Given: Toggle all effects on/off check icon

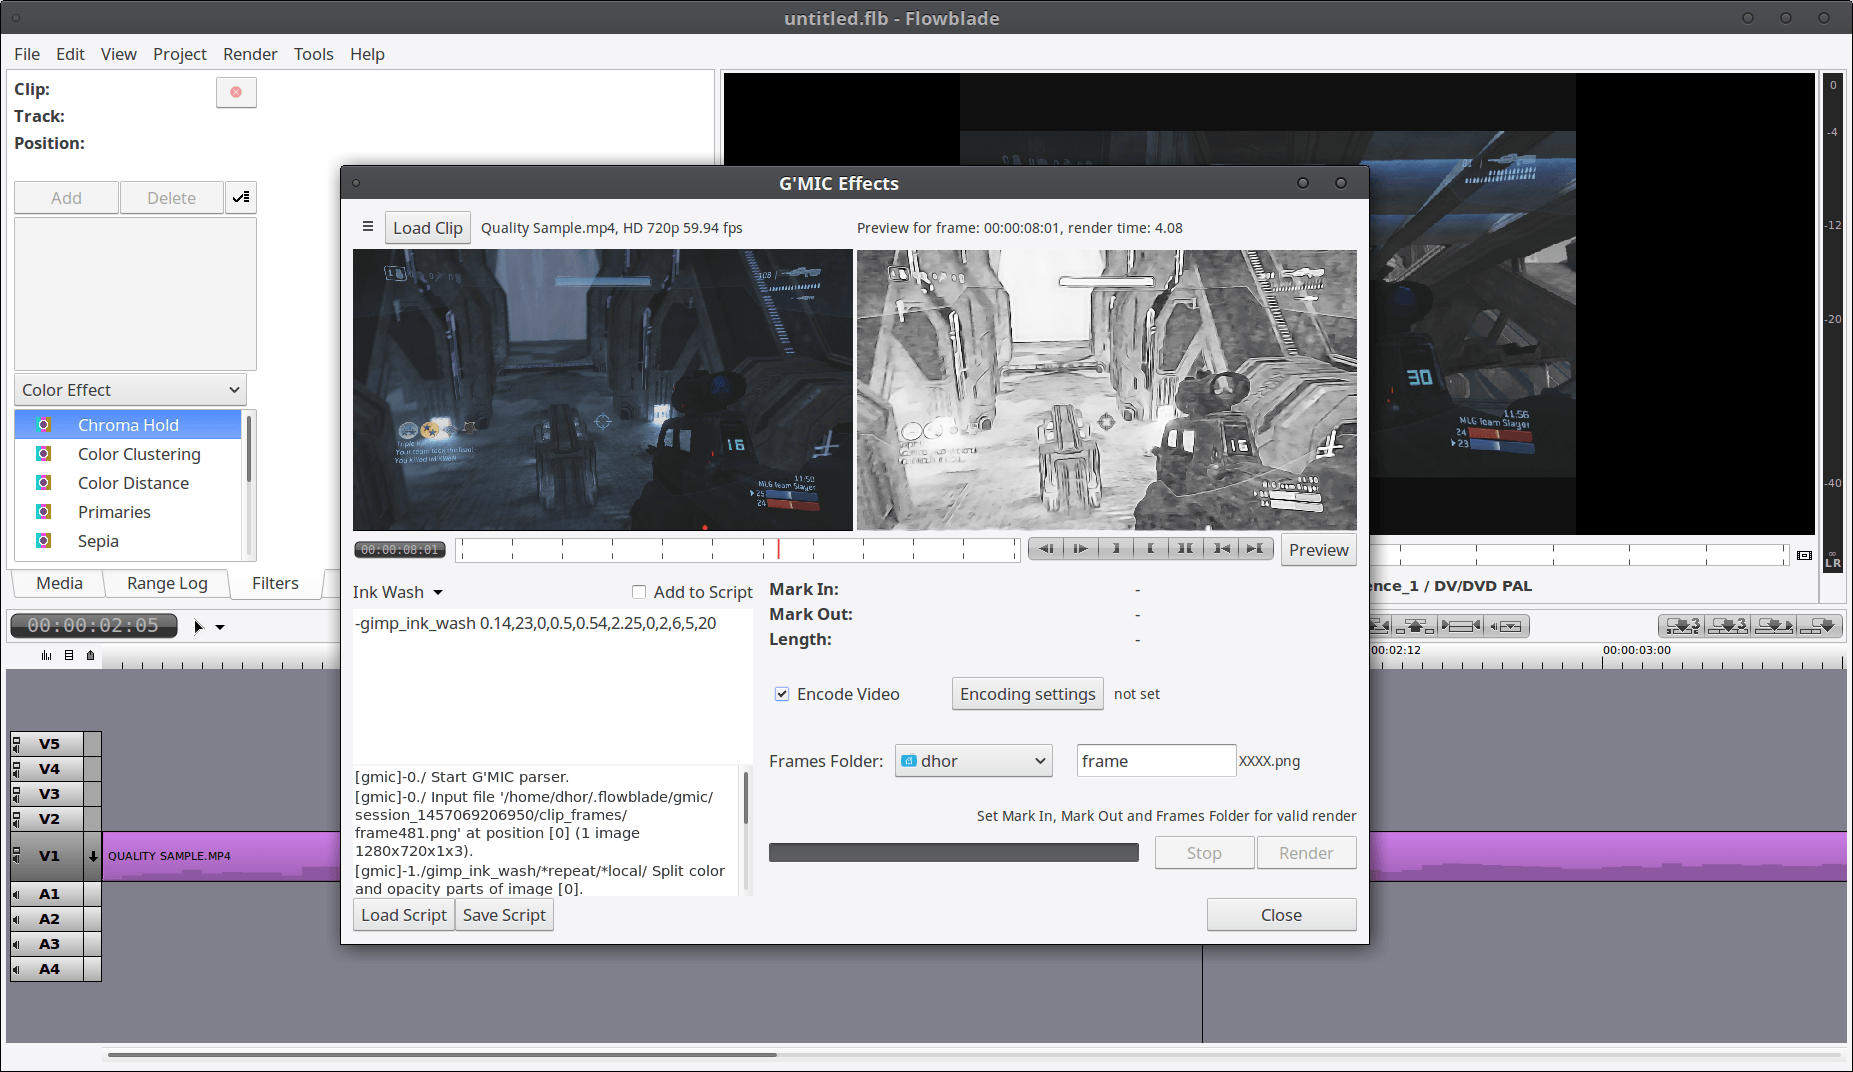Looking at the screenshot, I should (x=241, y=197).
